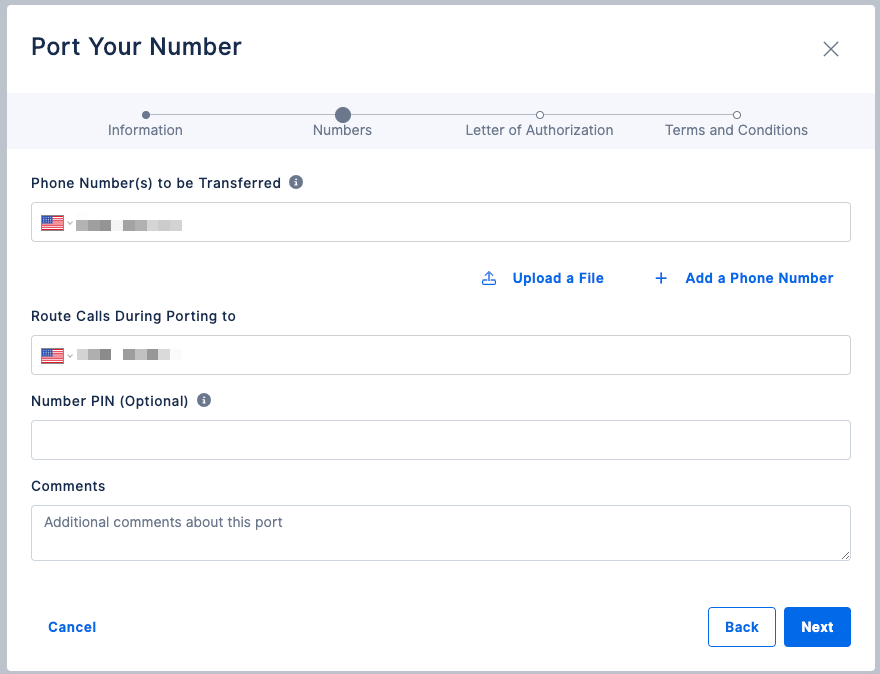Click the Letter of Authorization step circle
Viewport: 880px width, 674px height.
pos(540,115)
